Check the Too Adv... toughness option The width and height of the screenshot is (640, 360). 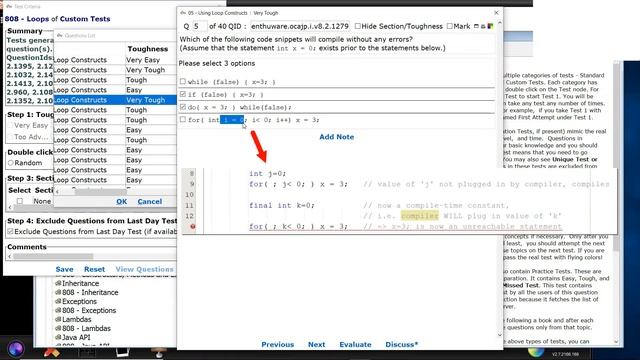11,137
